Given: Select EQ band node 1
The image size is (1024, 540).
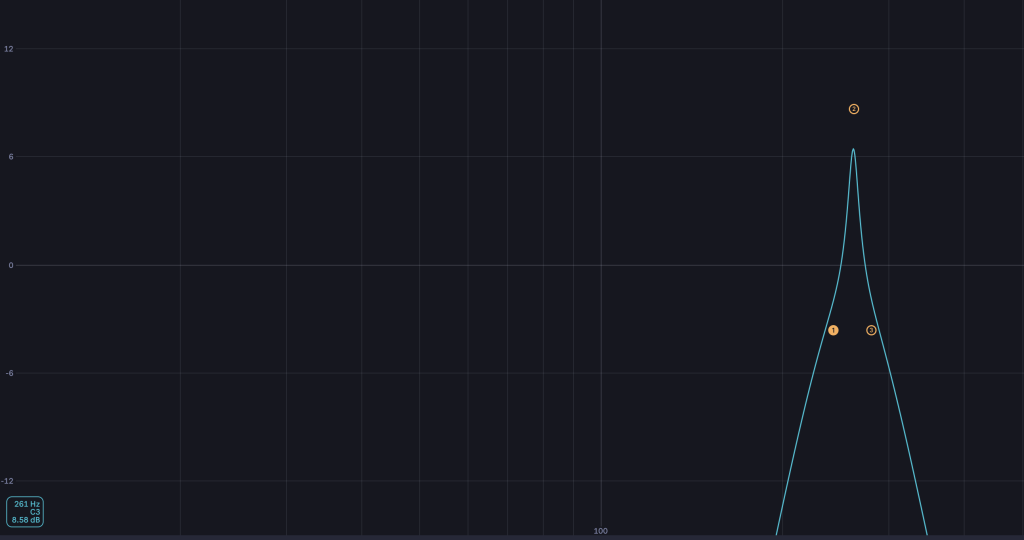Looking at the screenshot, I should pyautogui.click(x=833, y=330).
